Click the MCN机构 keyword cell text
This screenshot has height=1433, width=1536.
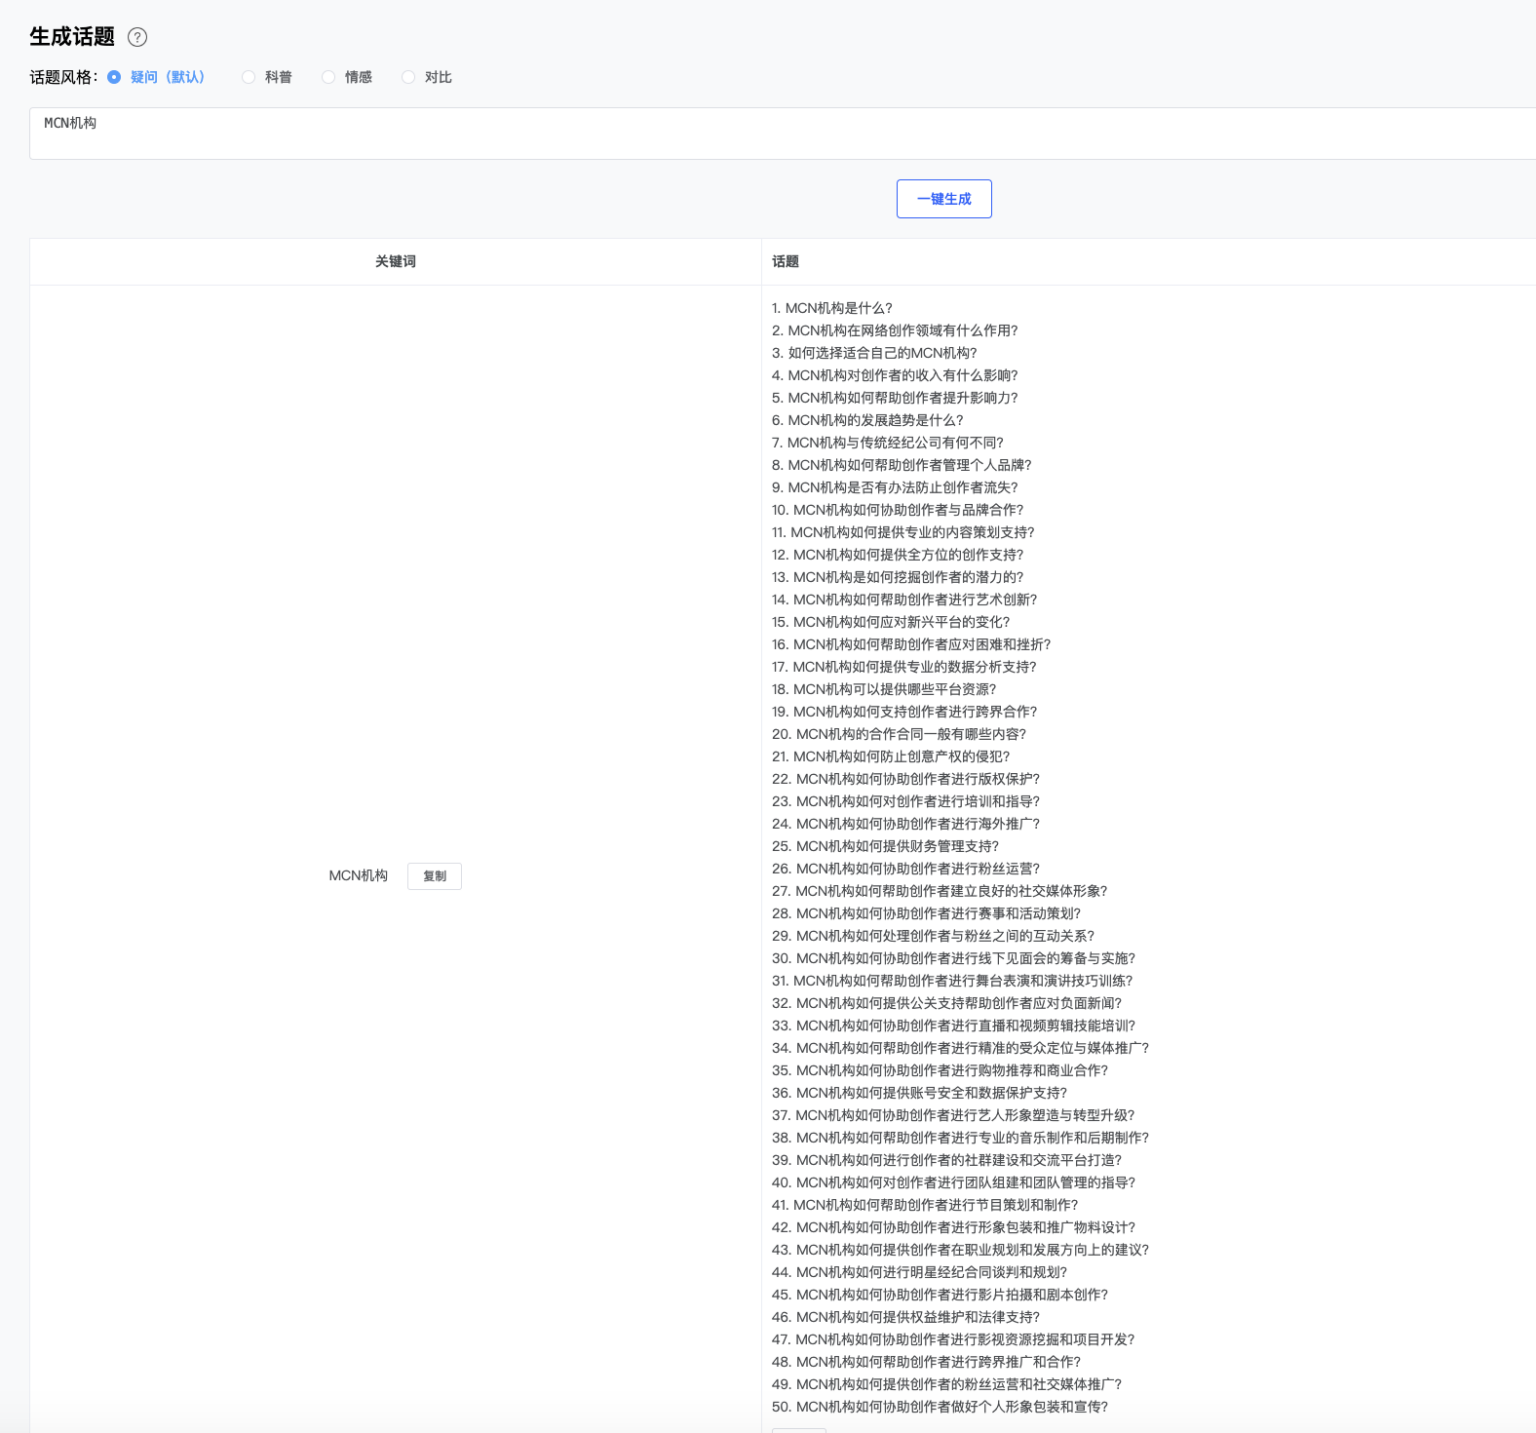click(x=358, y=876)
